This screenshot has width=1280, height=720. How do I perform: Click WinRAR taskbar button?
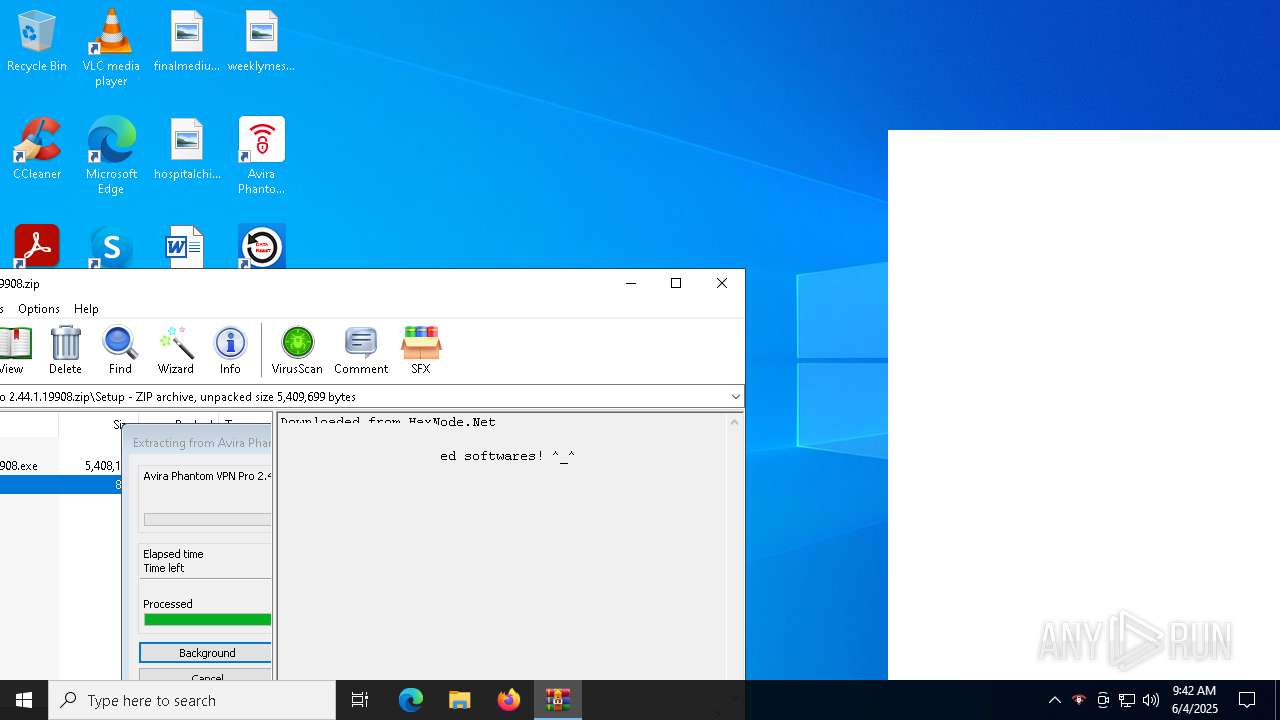pyautogui.click(x=558, y=700)
